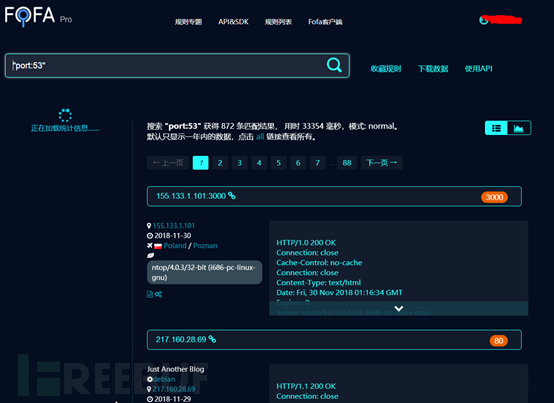Filter by Poland country link
554x403 pixels.
coord(175,245)
